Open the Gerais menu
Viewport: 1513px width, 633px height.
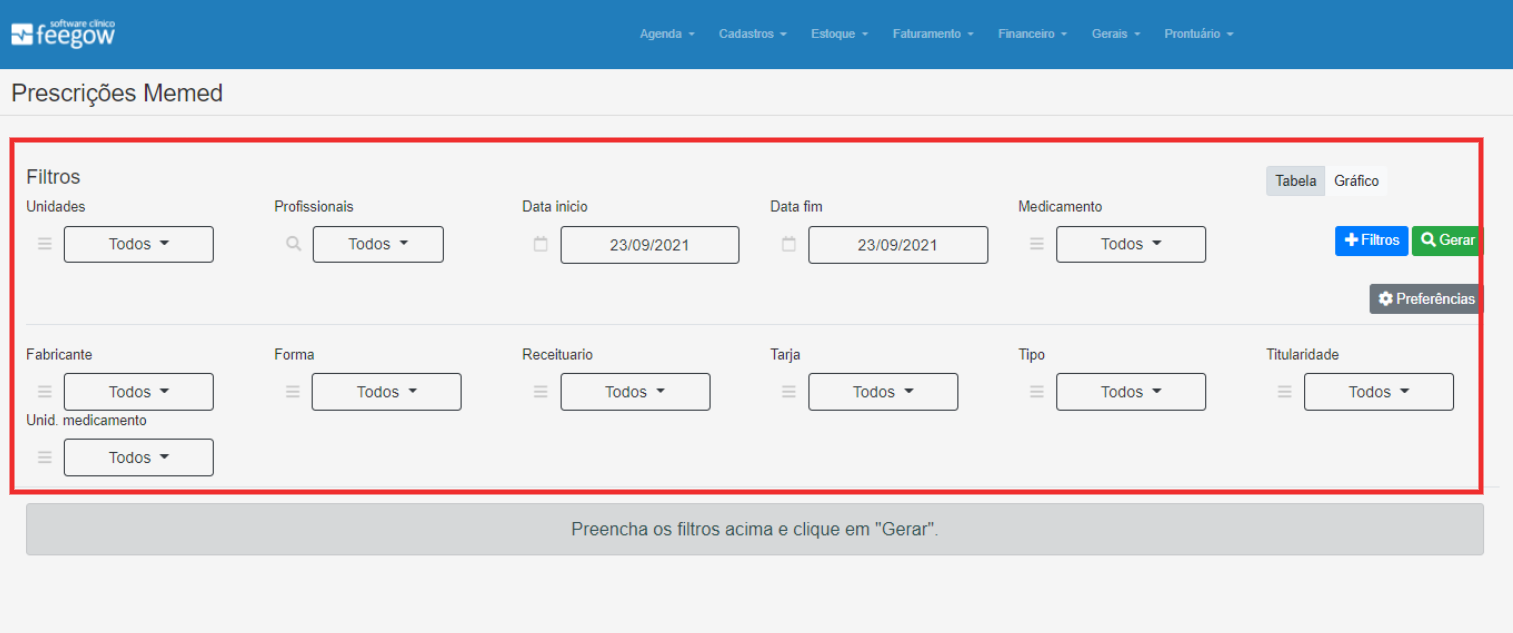click(1115, 34)
